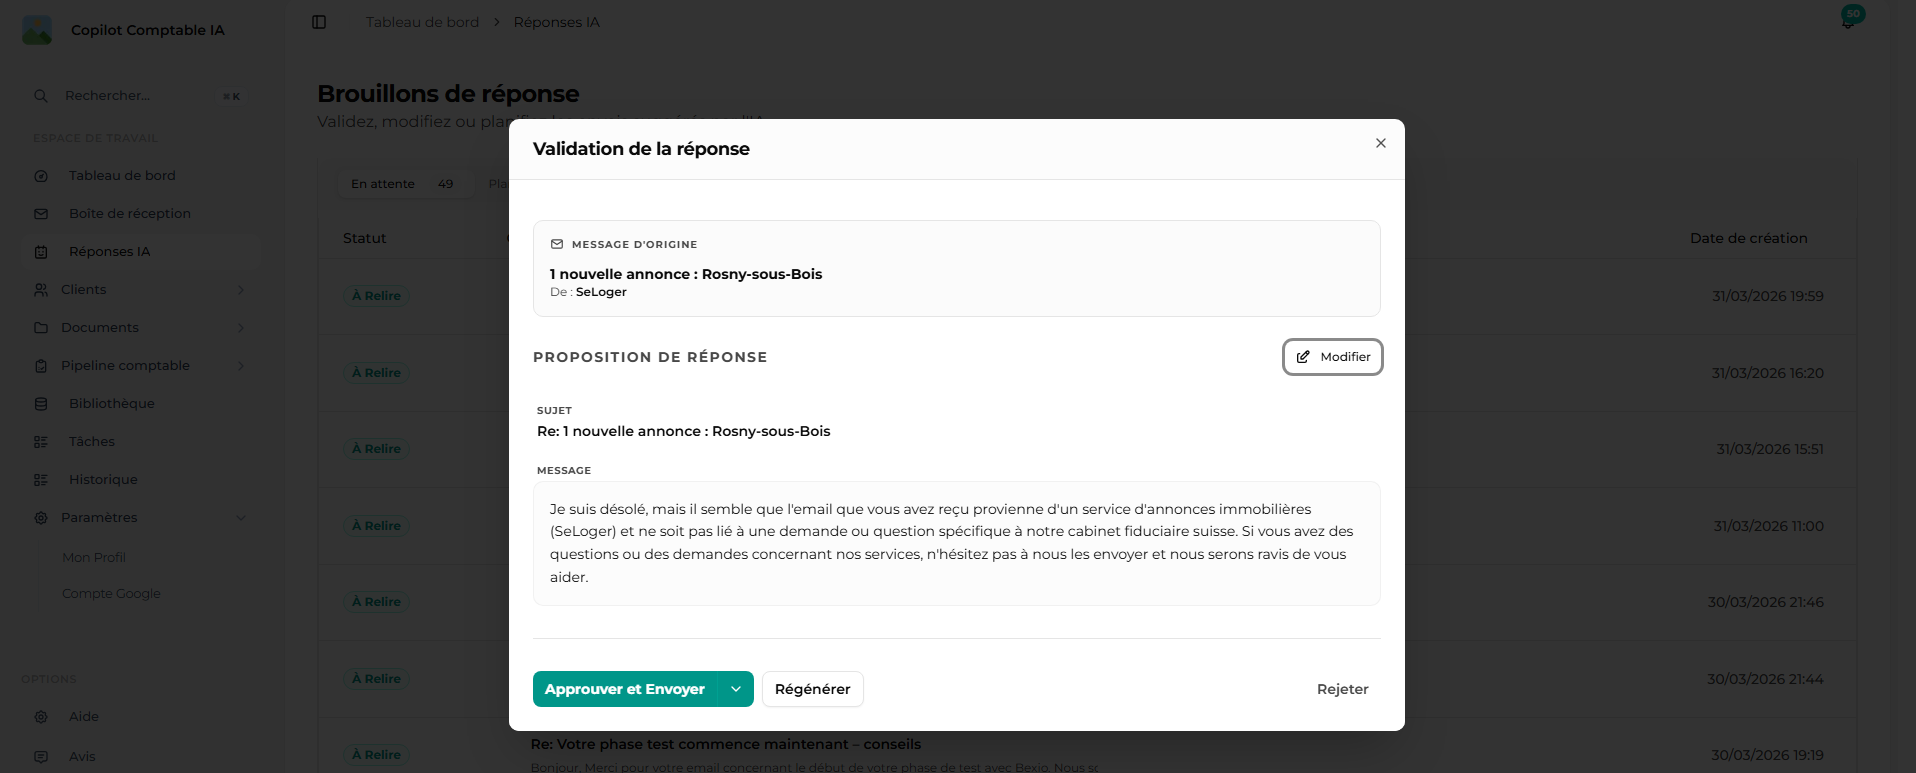Click the Paramètres gear icon
Screen dimensions: 1916x773
[x=41, y=518]
